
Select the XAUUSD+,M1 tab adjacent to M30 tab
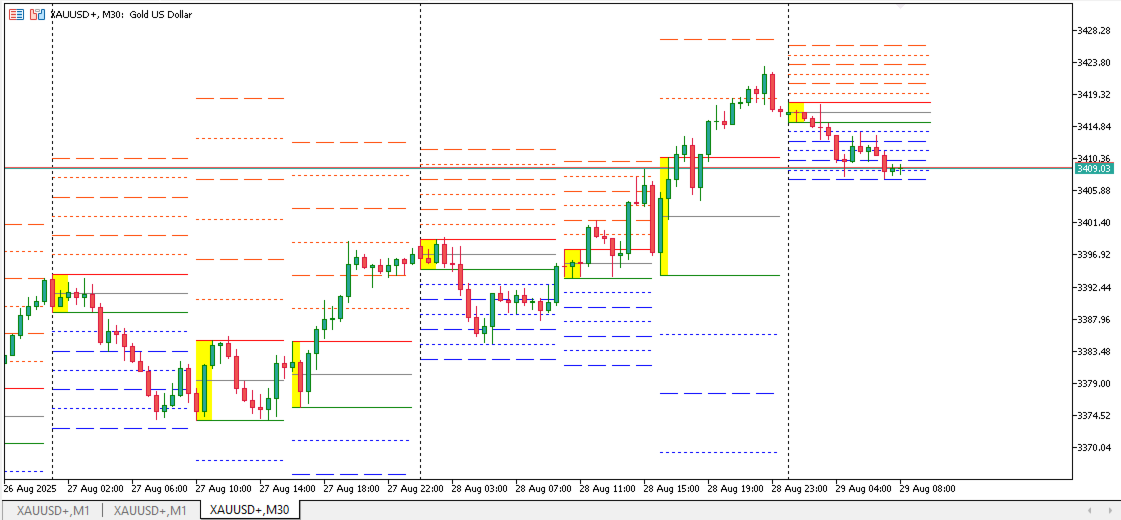tap(150, 510)
